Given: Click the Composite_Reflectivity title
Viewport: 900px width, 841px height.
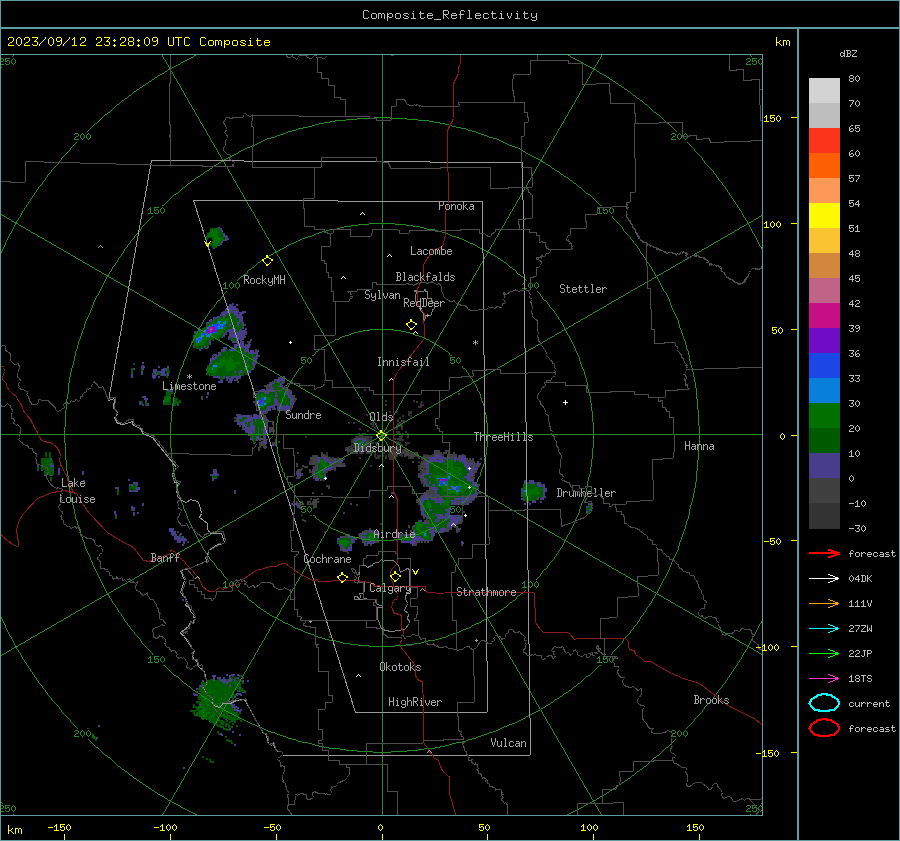Looking at the screenshot, I should (x=450, y=15).
